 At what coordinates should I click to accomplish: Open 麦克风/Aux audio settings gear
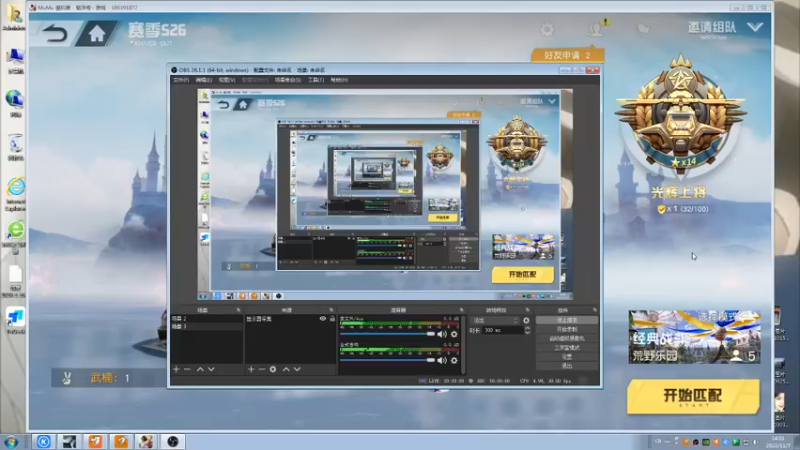click(454, 334)
